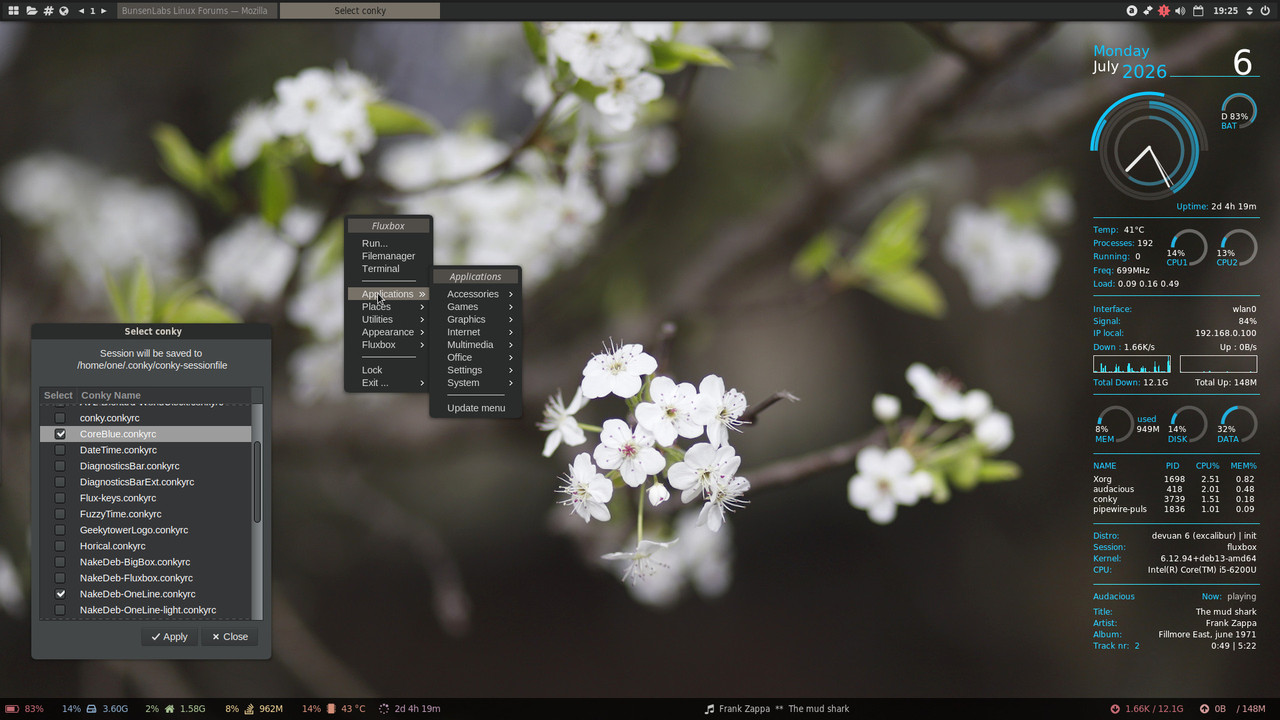Screen dimensions: 1280x720
Task: Click the circular 'a' tray icon
Action: 1132,10
